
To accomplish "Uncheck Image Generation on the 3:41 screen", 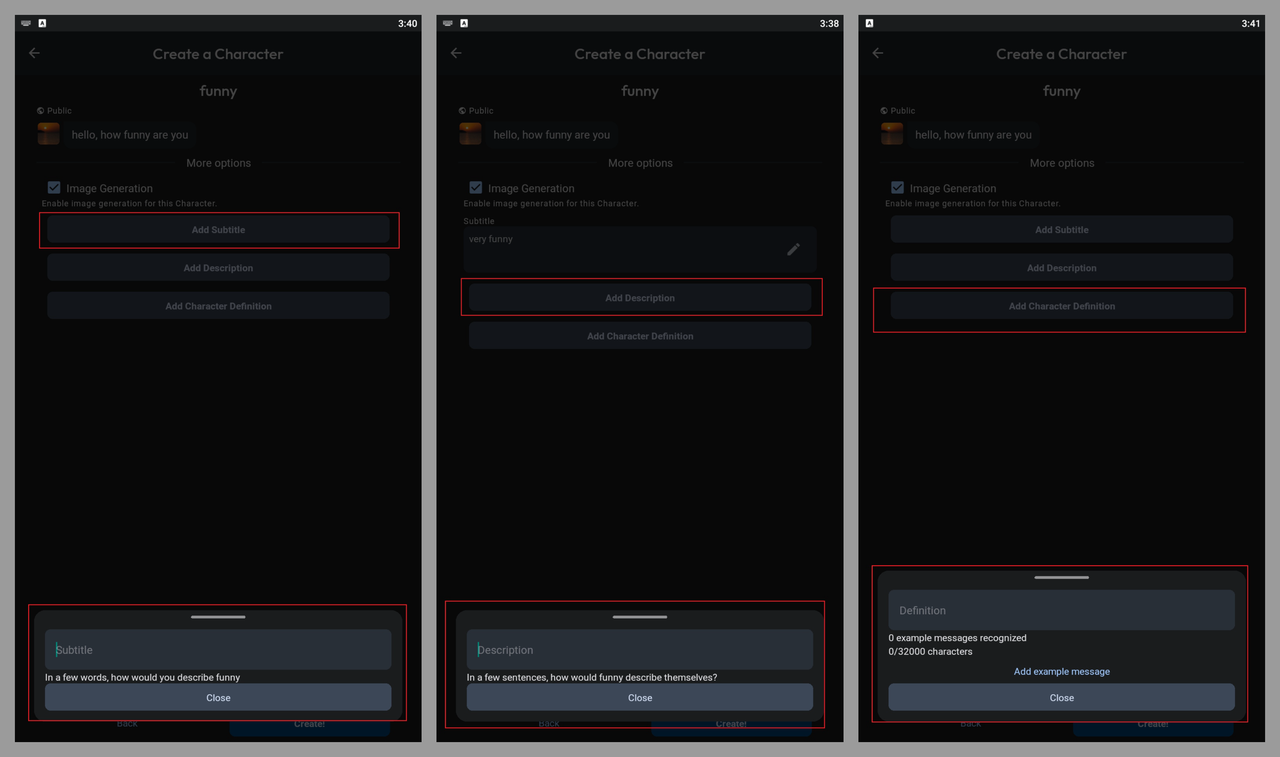I will point(898,188).
